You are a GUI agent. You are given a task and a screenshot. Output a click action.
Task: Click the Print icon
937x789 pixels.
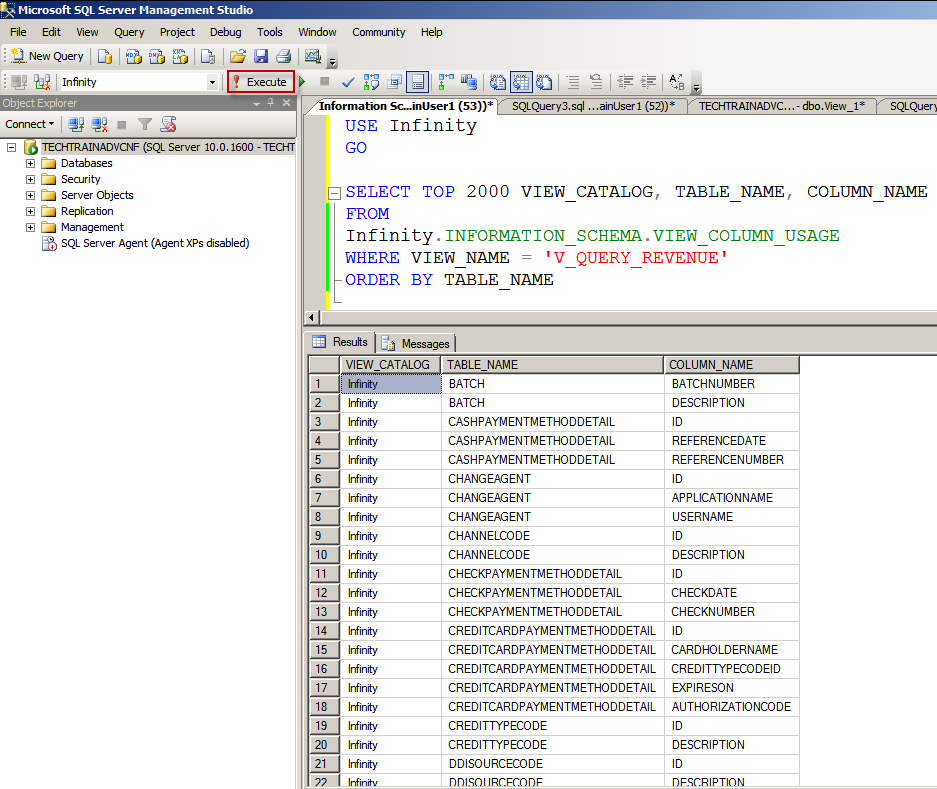[x=284, y=56]
